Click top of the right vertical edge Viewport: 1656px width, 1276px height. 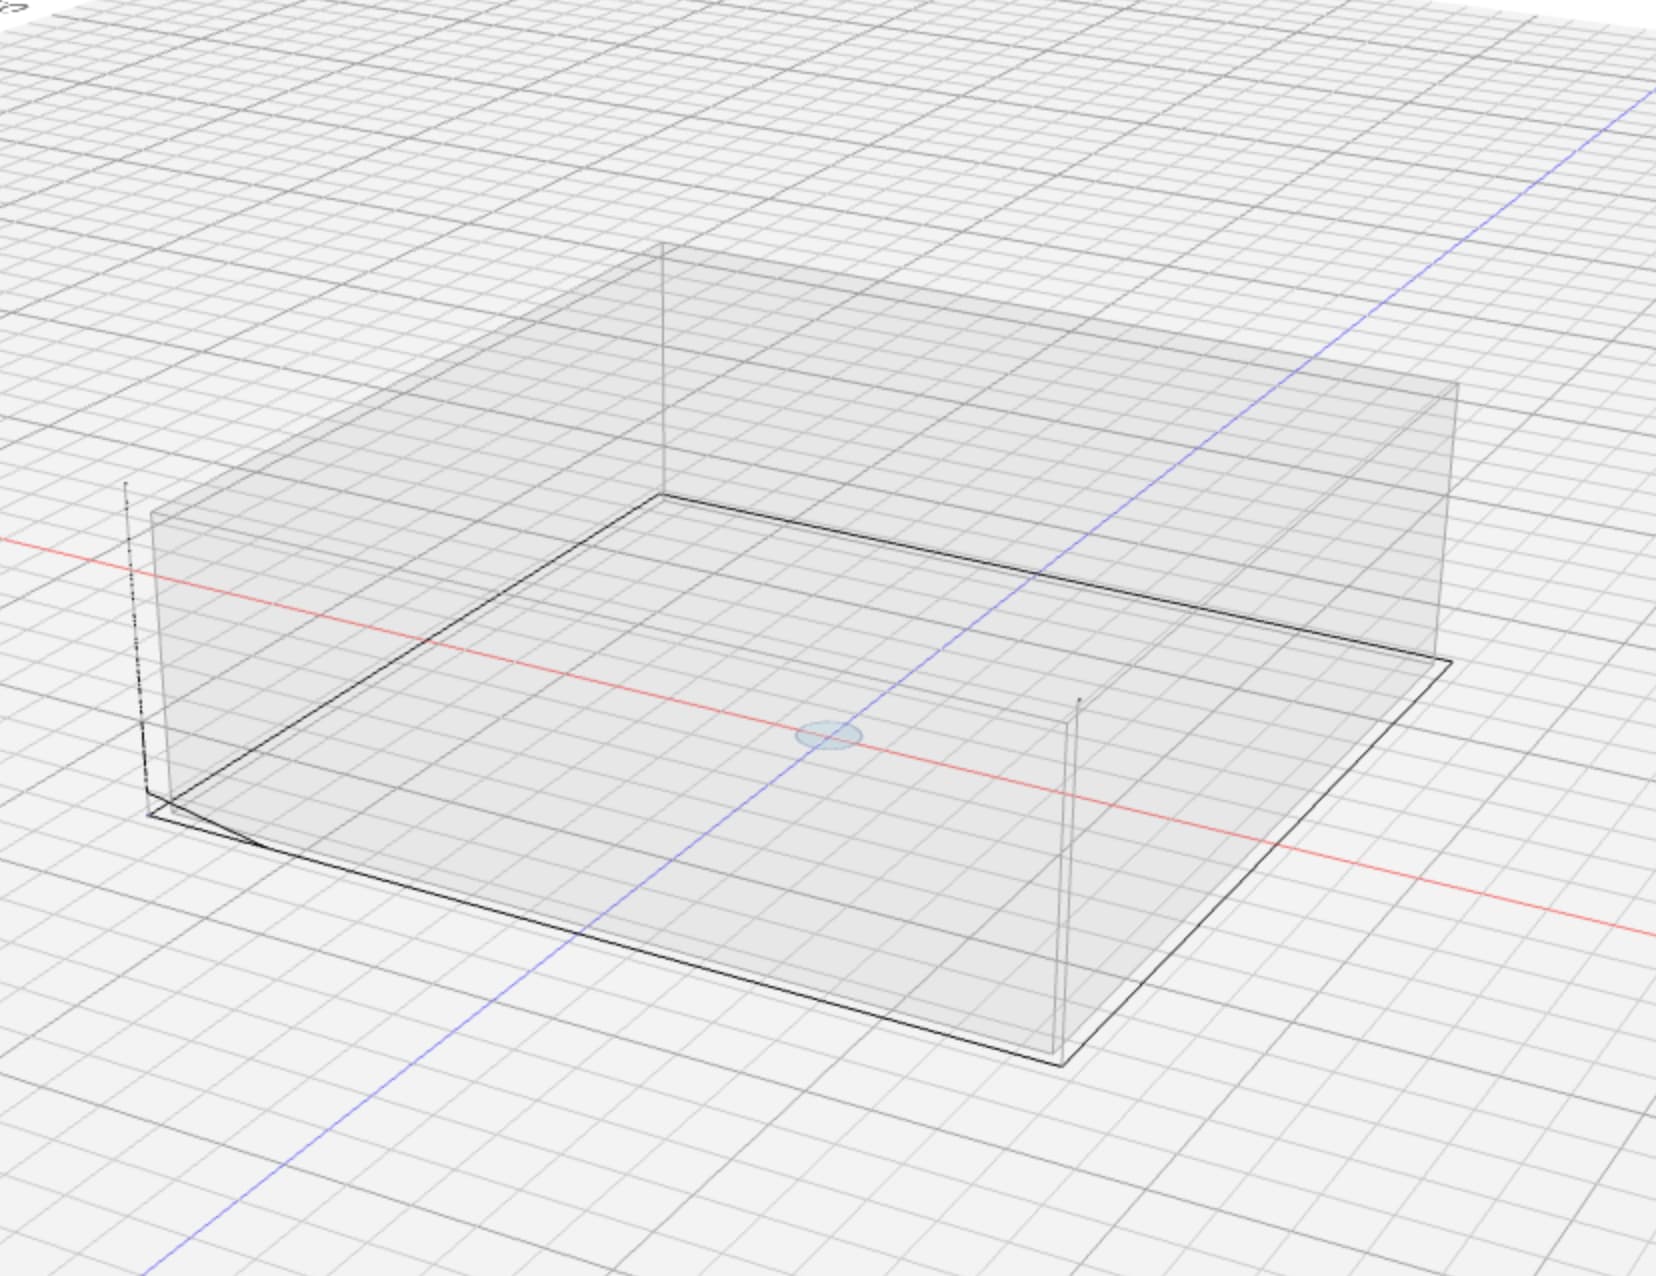(x=1457, y=383)
